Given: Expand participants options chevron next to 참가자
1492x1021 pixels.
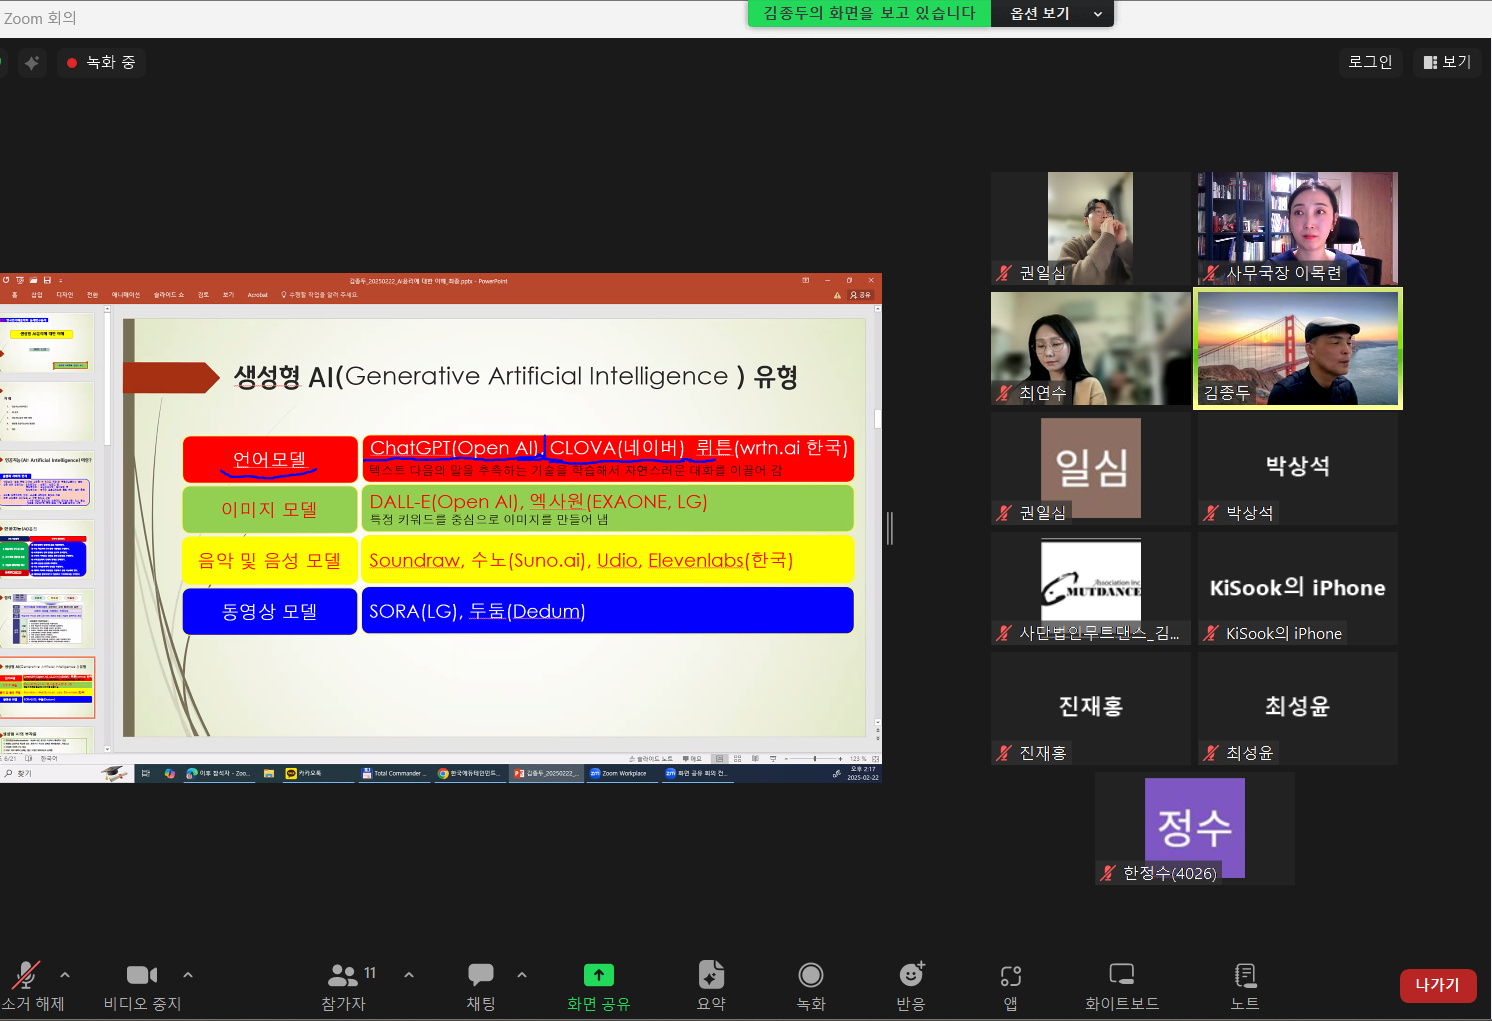Looking at the screenshot, I should pyautogui.click(x=409, y=974).
